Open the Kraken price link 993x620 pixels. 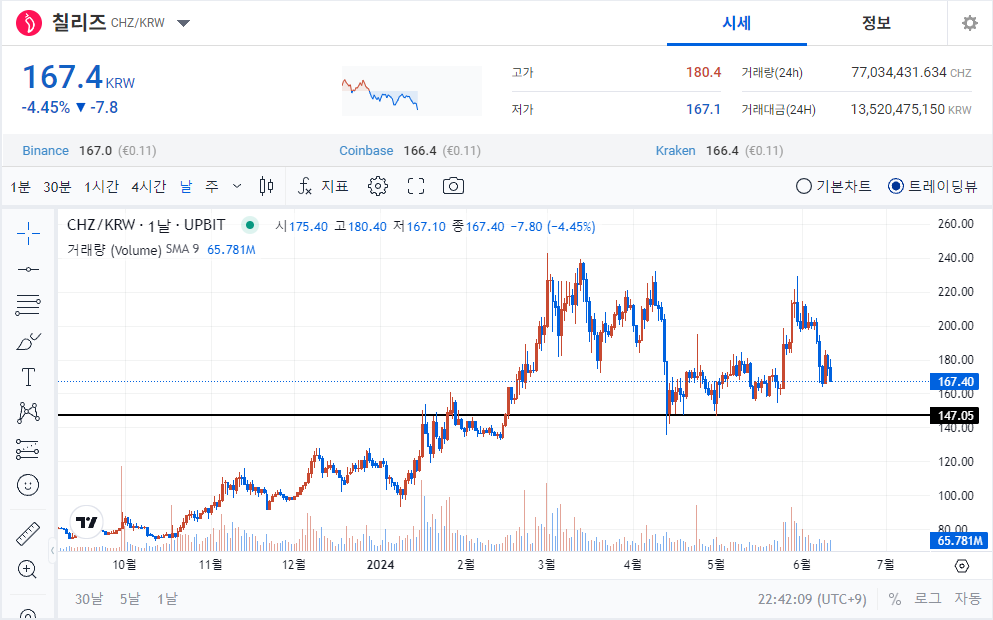pyautogui.click(x=675, y=151)
